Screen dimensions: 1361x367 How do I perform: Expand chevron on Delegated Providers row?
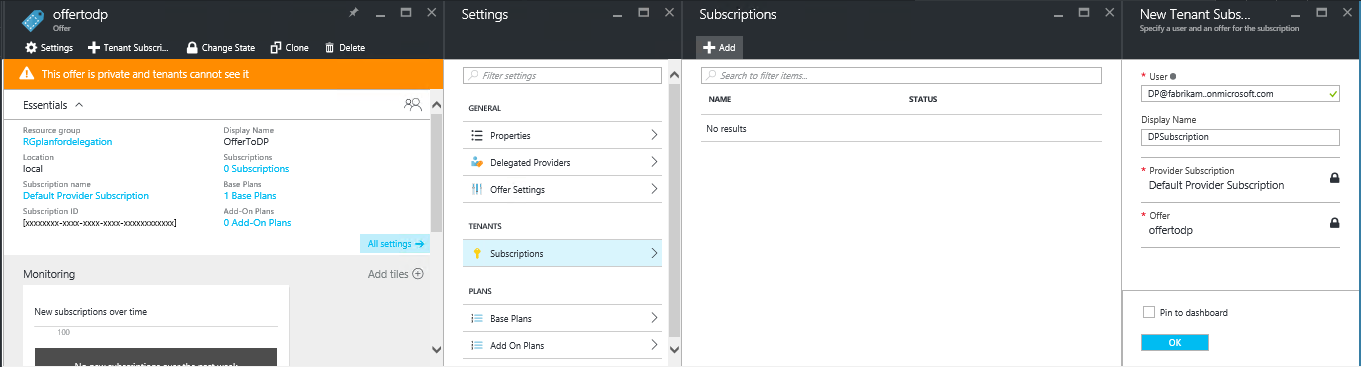654,162
